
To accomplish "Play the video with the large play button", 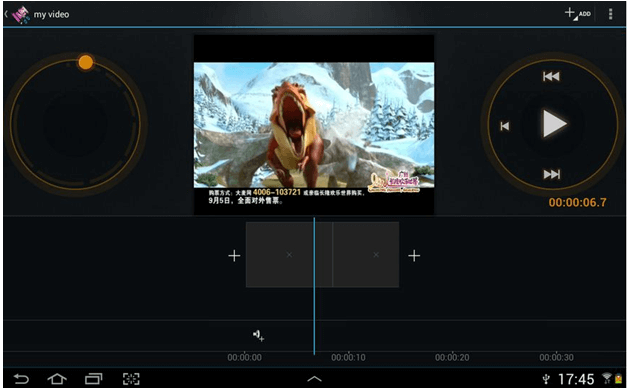I will [x=554, y=124].
